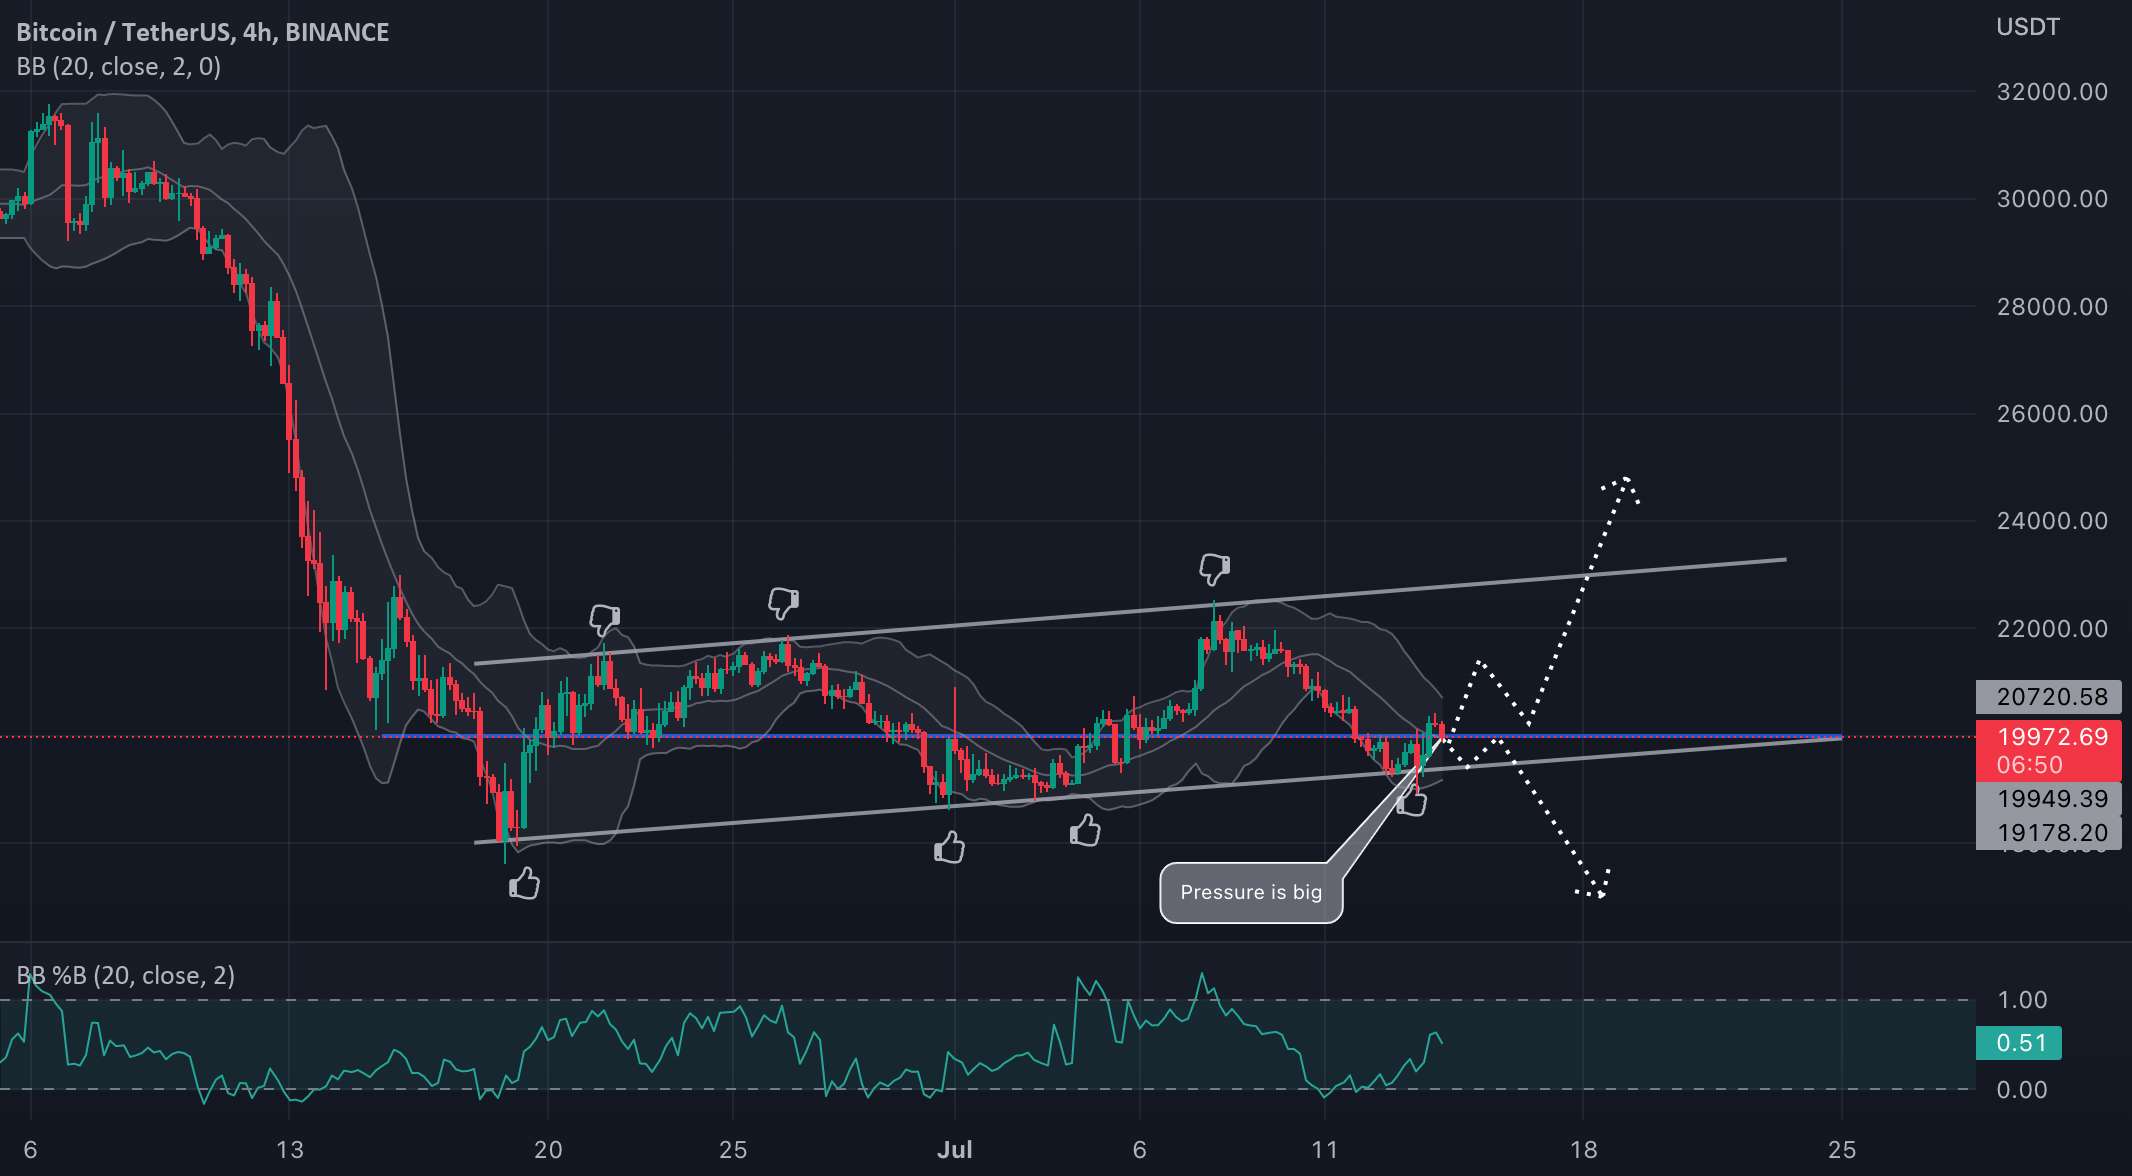Select the dotted arrowhead pointing down below 19178.20

1594,883
